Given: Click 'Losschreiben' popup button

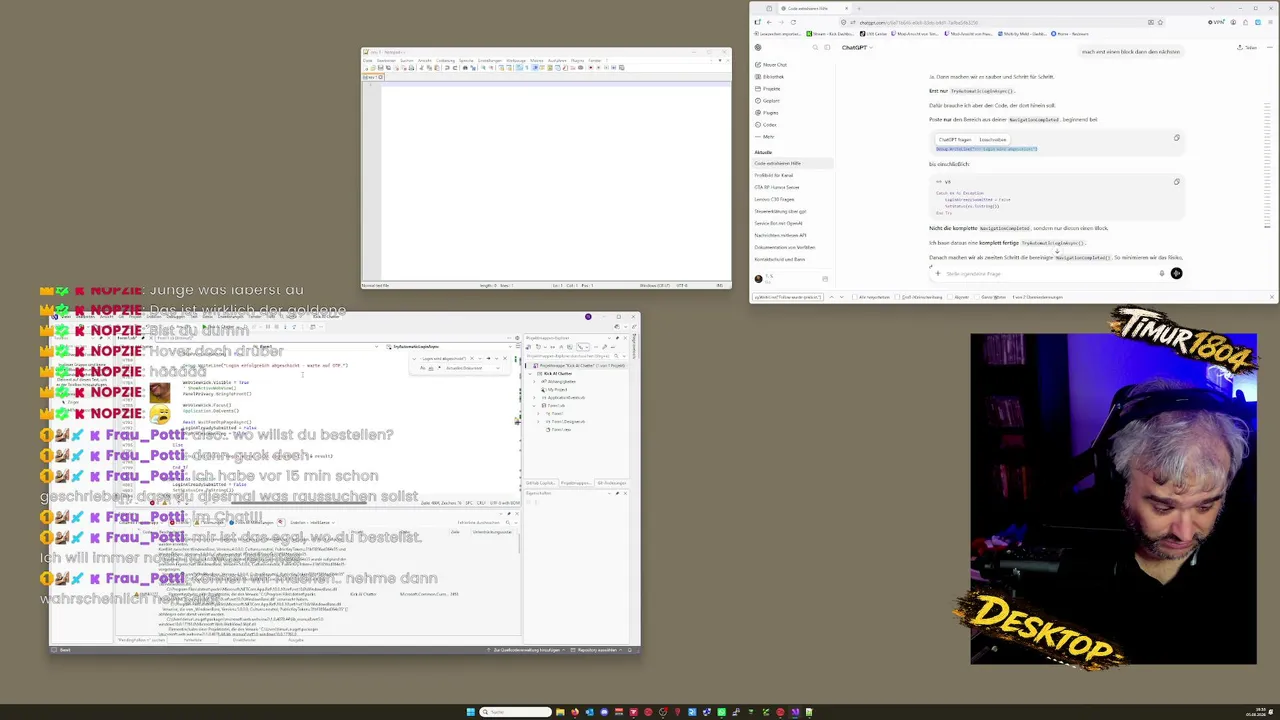Looking at the screenshot, I should (992, 139).
